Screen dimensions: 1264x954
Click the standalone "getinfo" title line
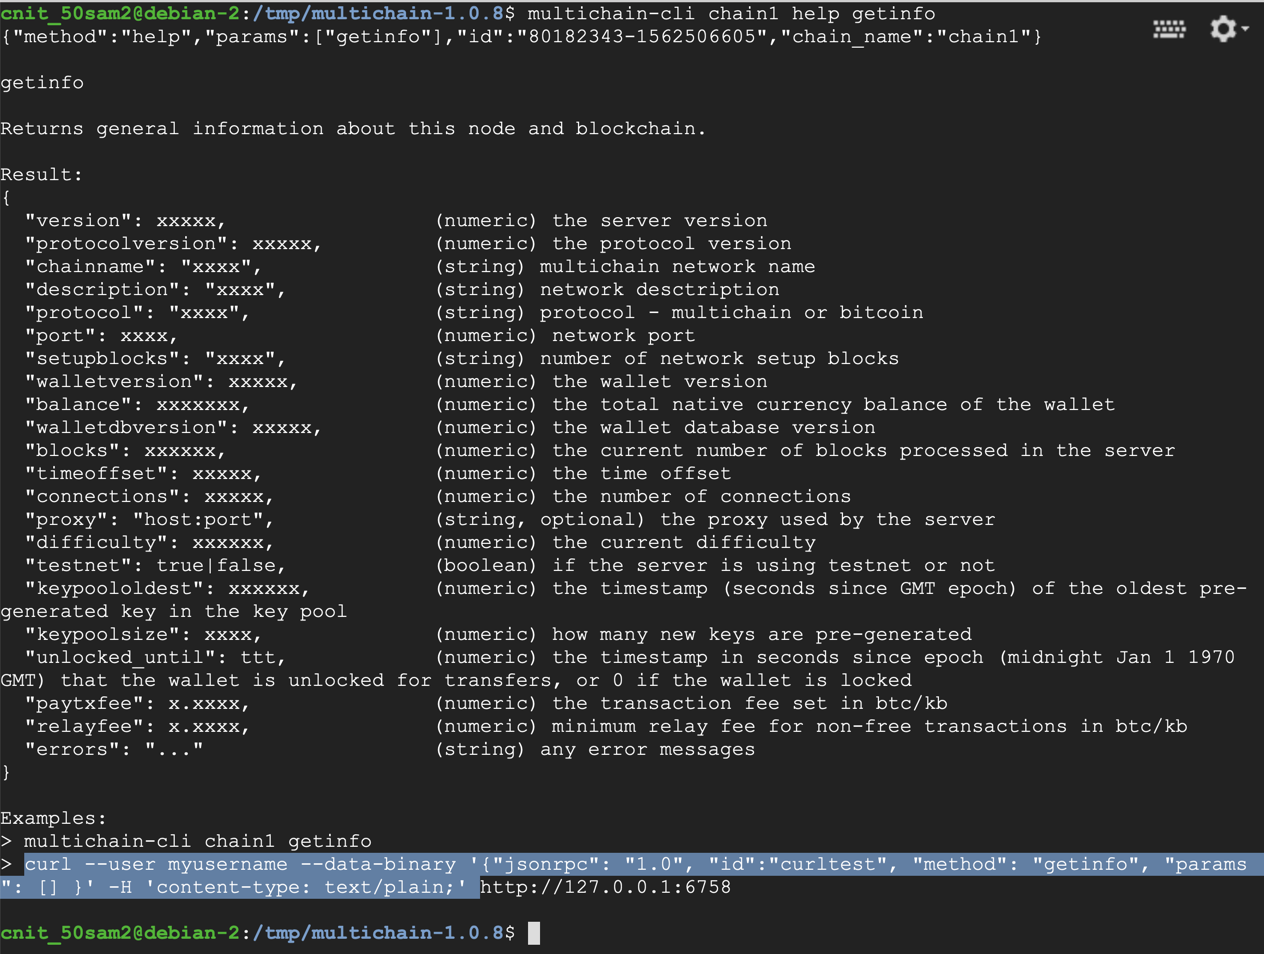click(42, 82)
